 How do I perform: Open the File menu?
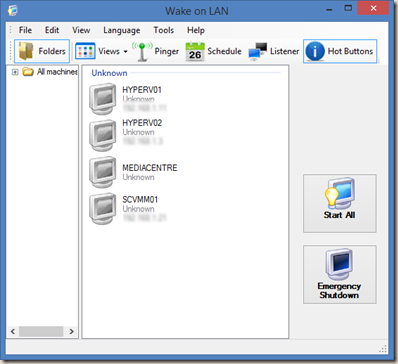[x=25, y=30]
